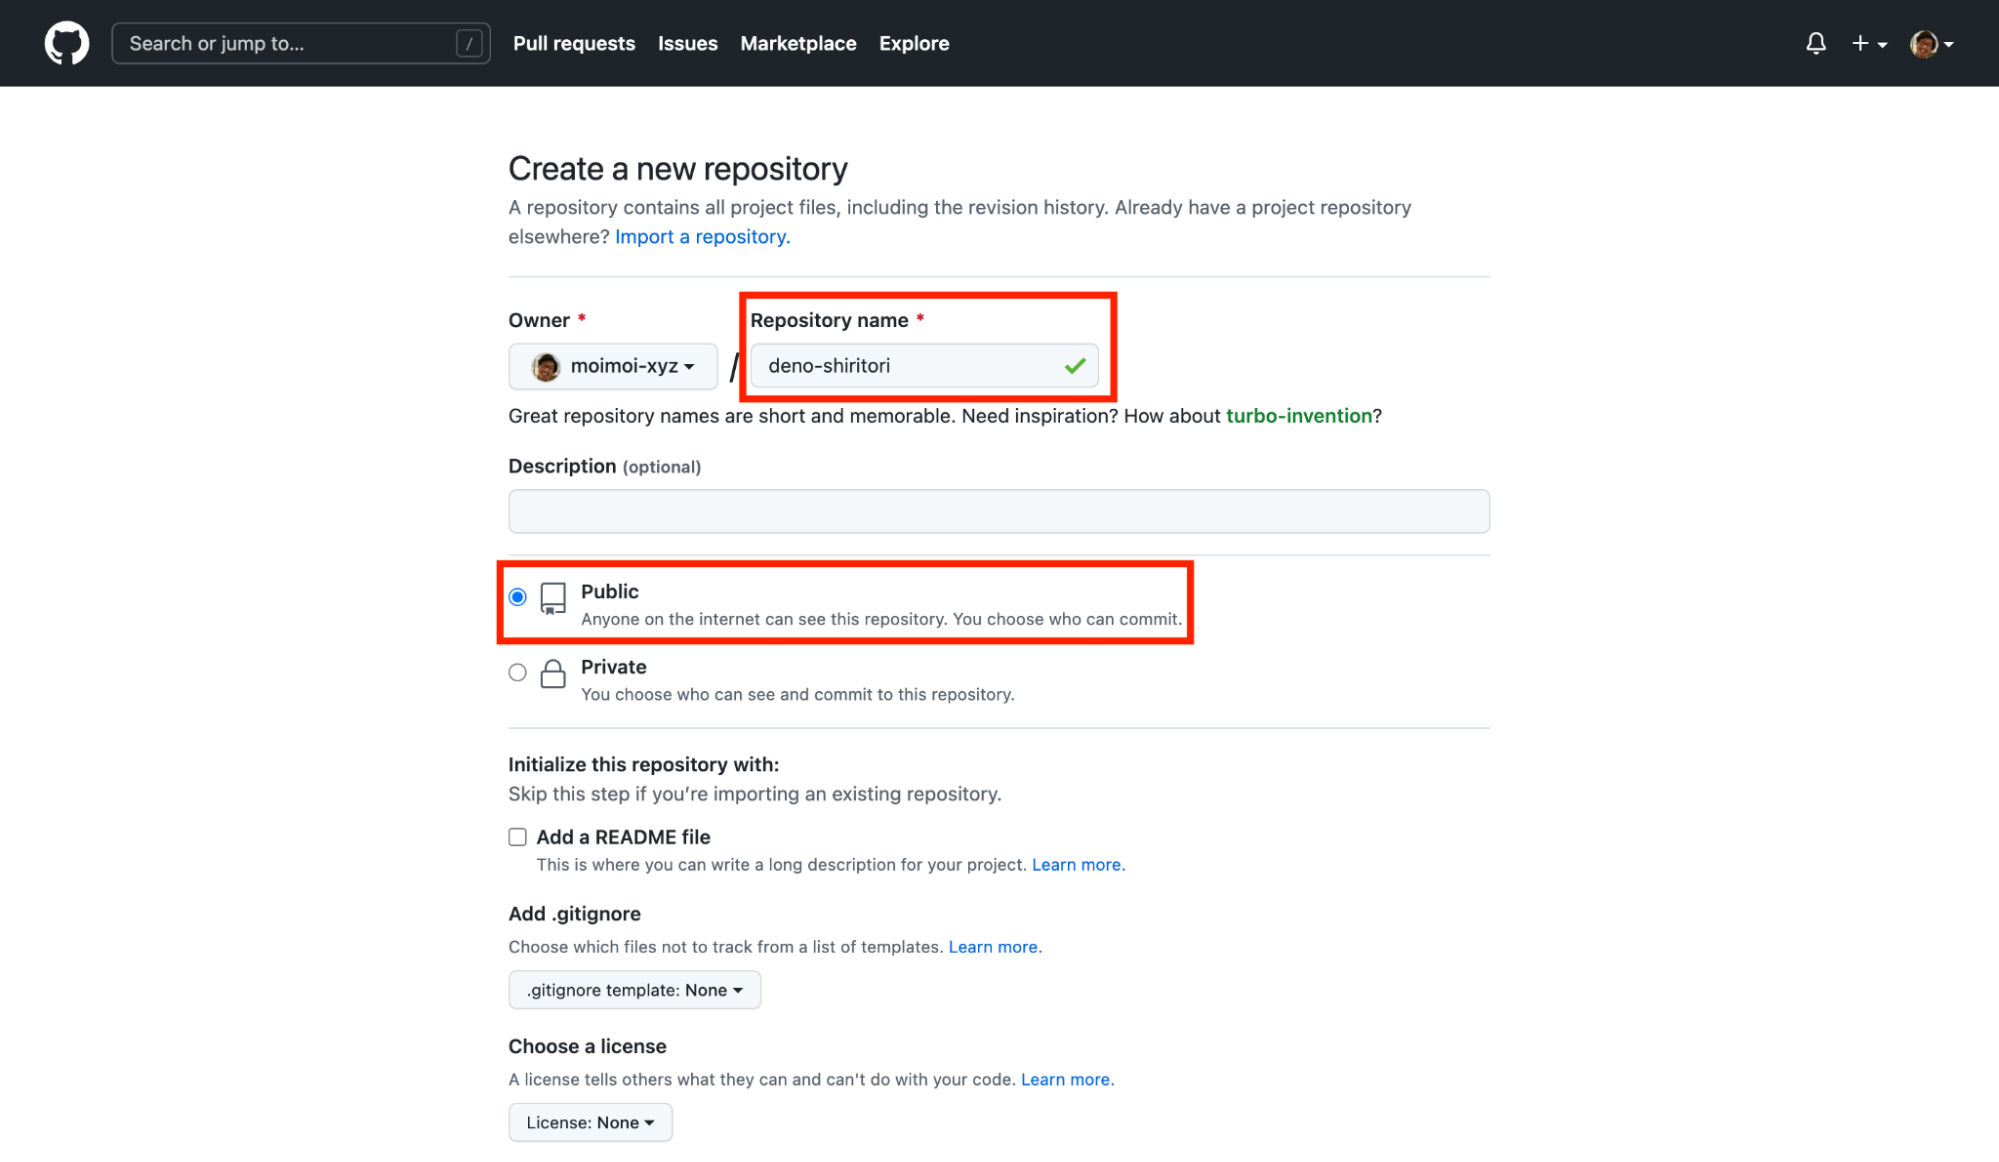
Task: Select the Private visibility radio button
Action: [x=517, y=672]
